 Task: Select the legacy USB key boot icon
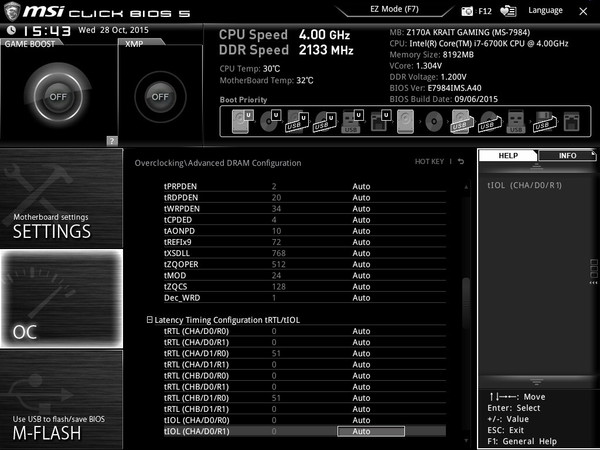516,121
